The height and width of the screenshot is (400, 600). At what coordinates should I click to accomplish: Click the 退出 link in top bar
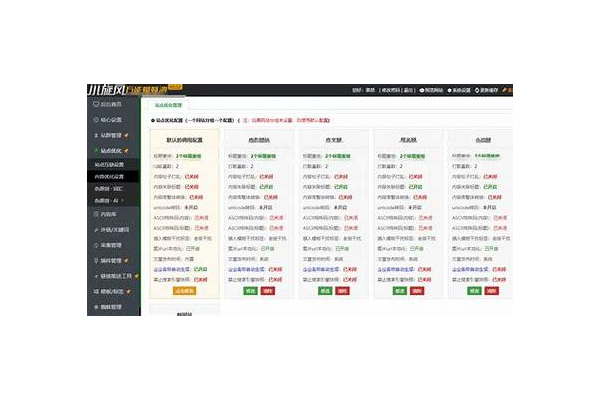point(407,89)
